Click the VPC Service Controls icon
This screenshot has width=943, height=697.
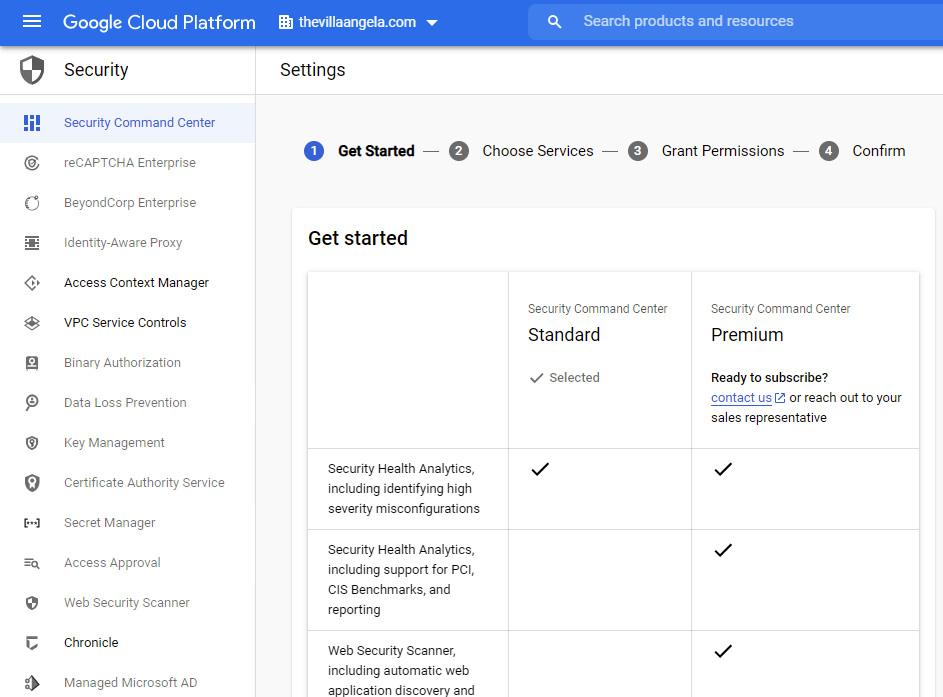[32, 323]
